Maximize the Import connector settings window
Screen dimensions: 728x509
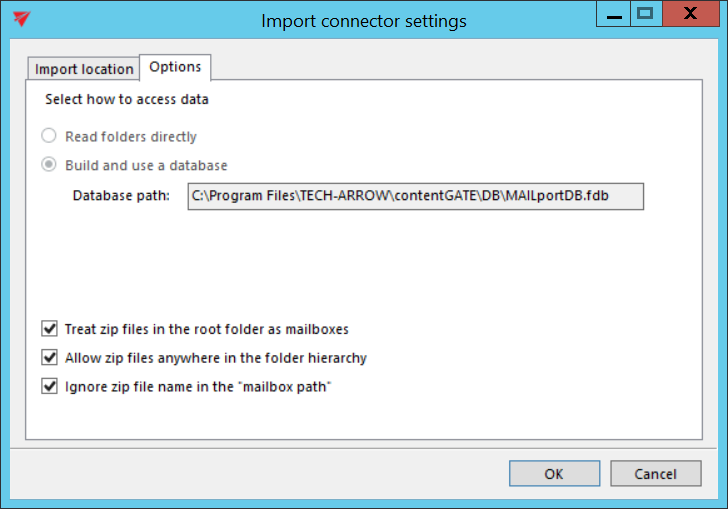point(645,13)
